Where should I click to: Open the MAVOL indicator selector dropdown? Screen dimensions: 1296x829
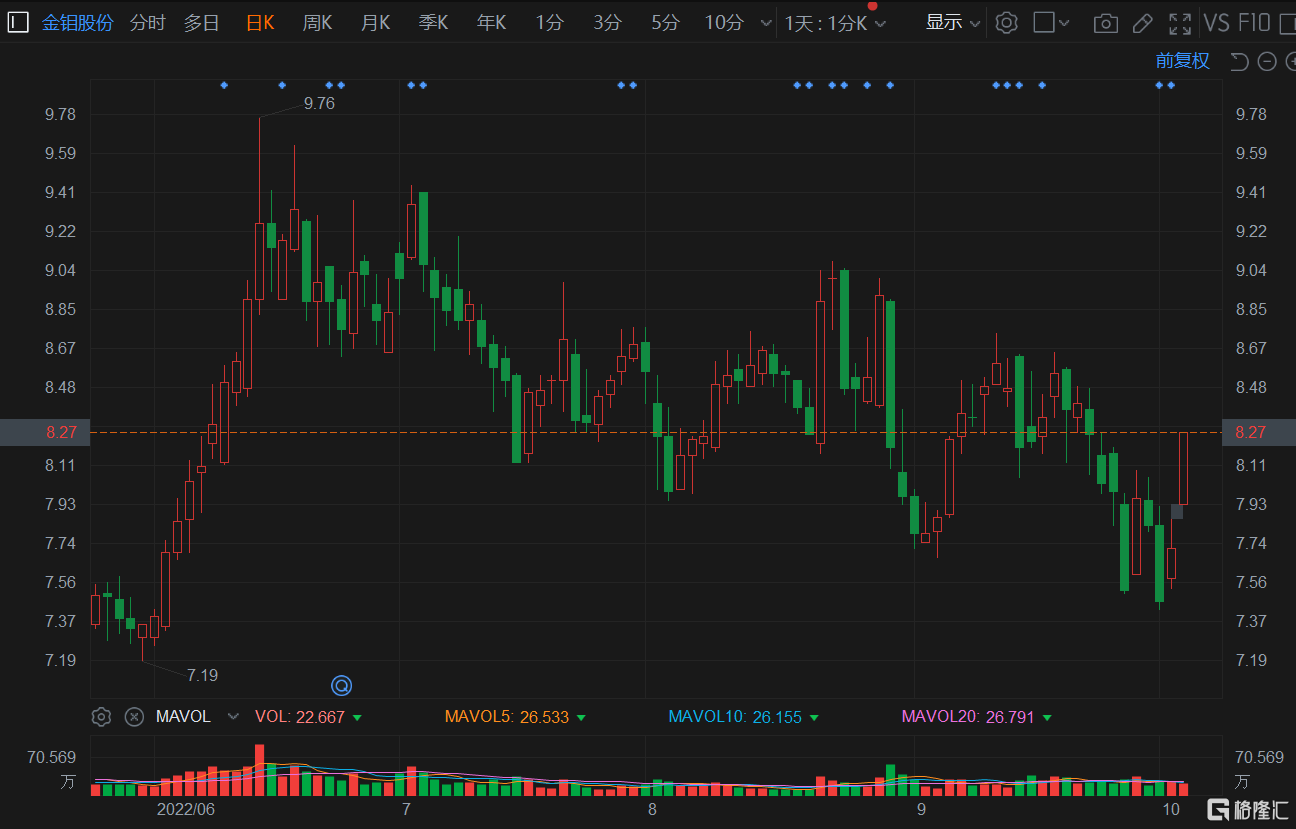[233, 717]
